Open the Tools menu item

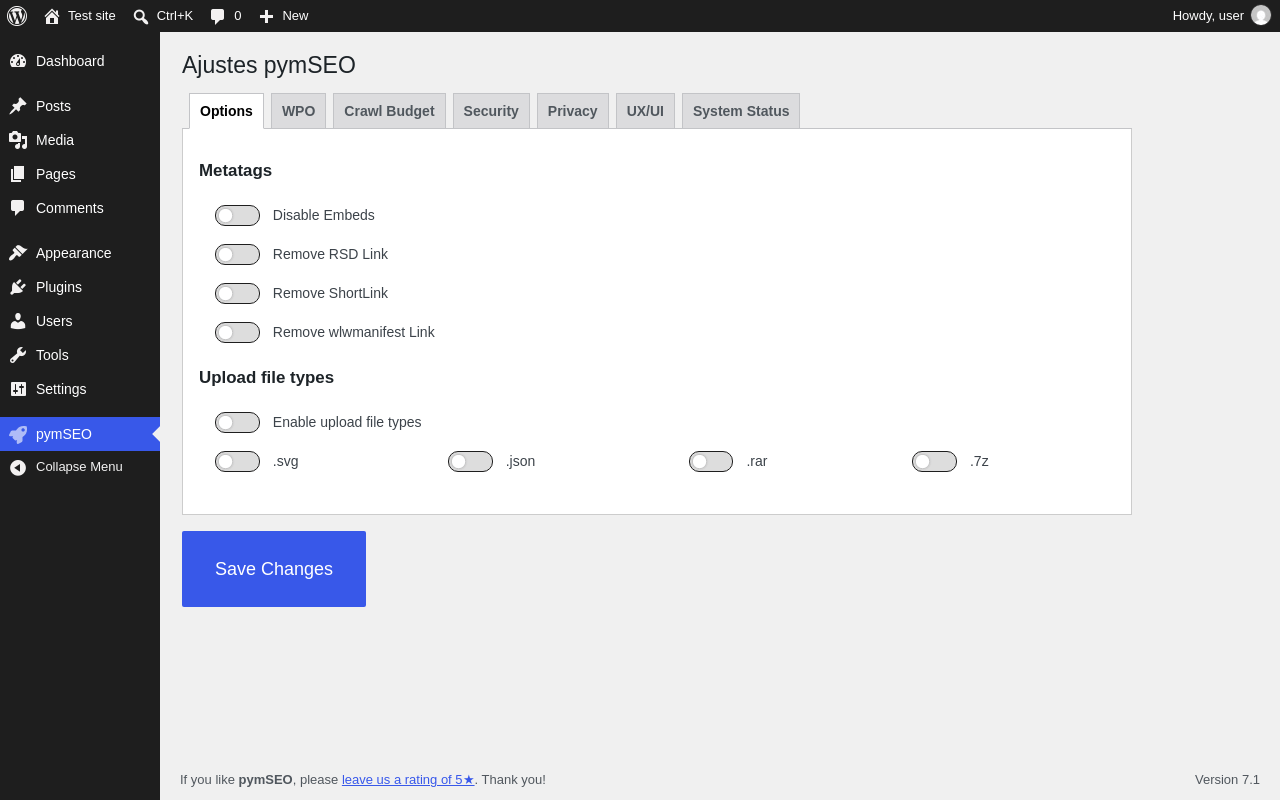click(x=80, y=355)
